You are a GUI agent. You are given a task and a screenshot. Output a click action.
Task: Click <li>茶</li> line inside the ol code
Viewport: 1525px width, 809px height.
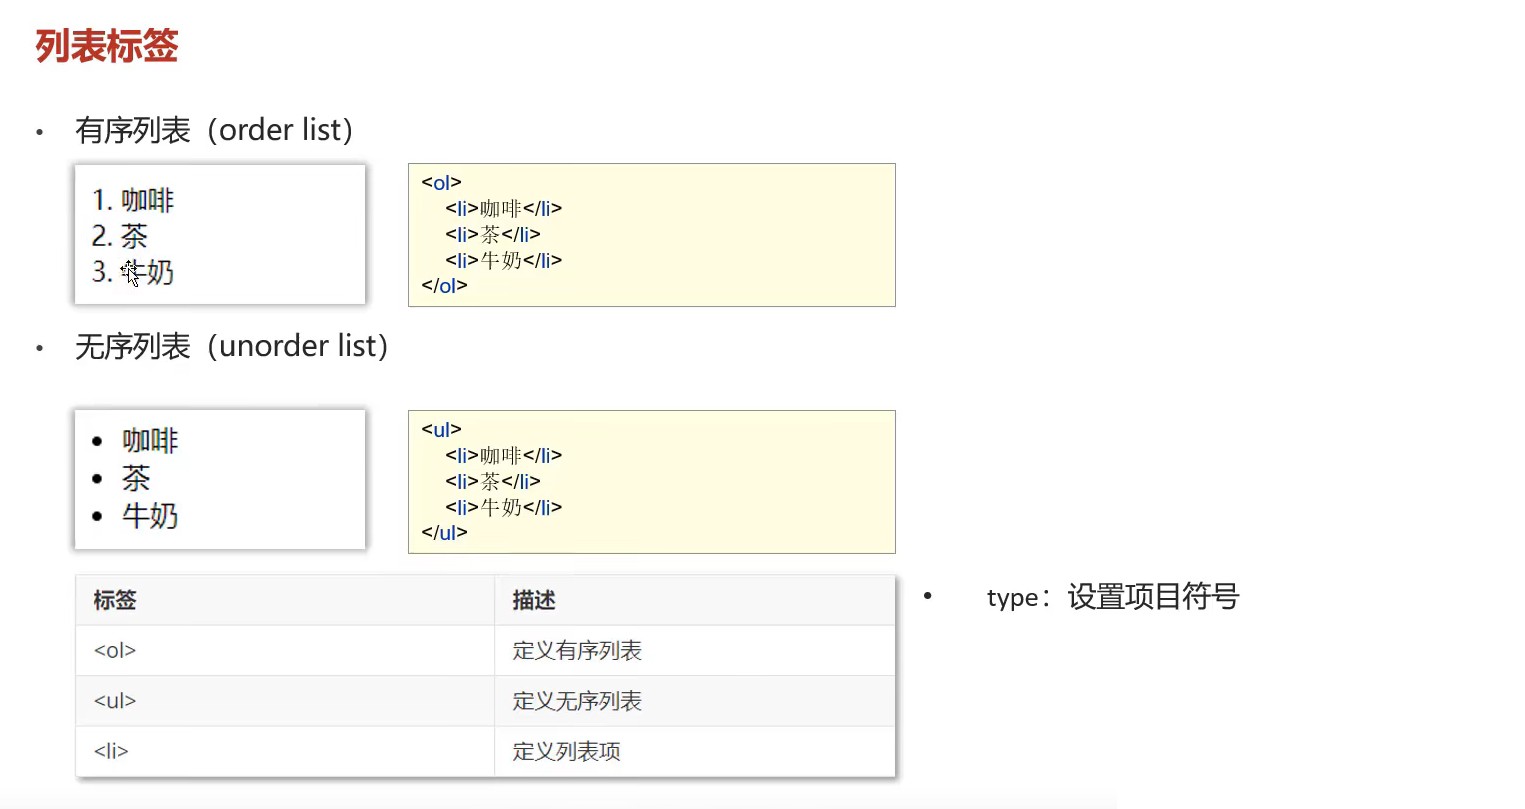click(x=493, y=234)
